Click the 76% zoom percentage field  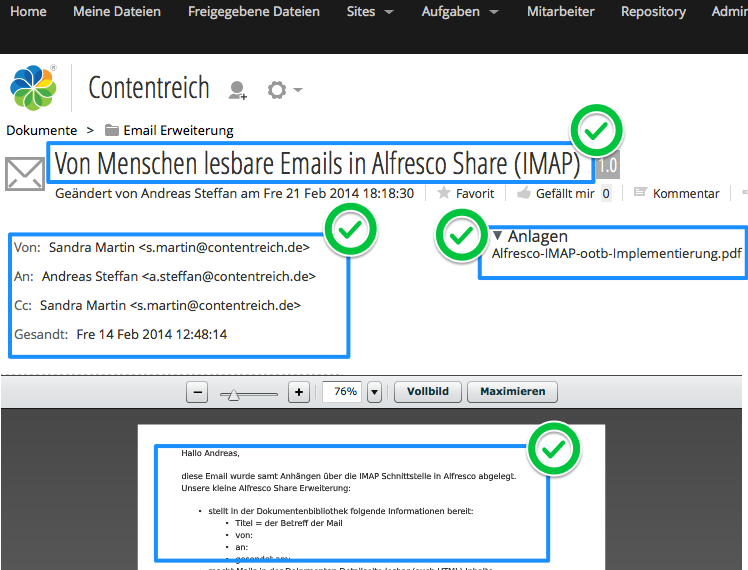point(345,392)
